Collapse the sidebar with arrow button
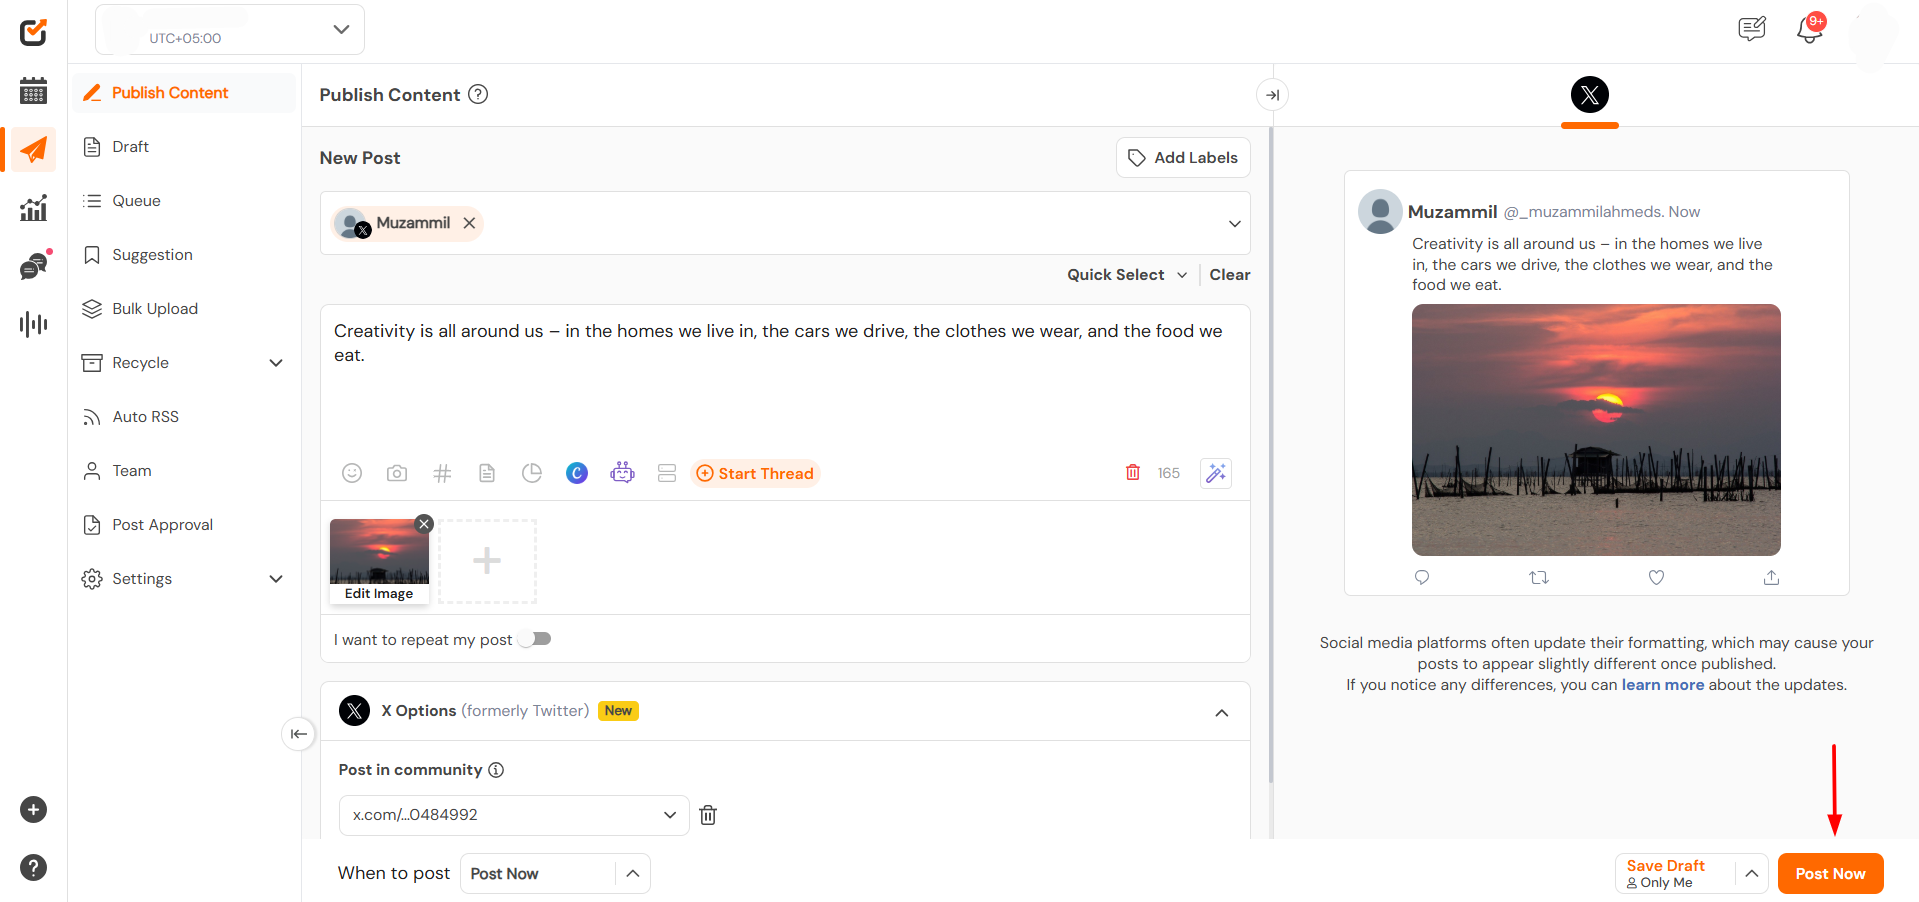Viewport: 1919px width, 902px height. tap(298, 734)
